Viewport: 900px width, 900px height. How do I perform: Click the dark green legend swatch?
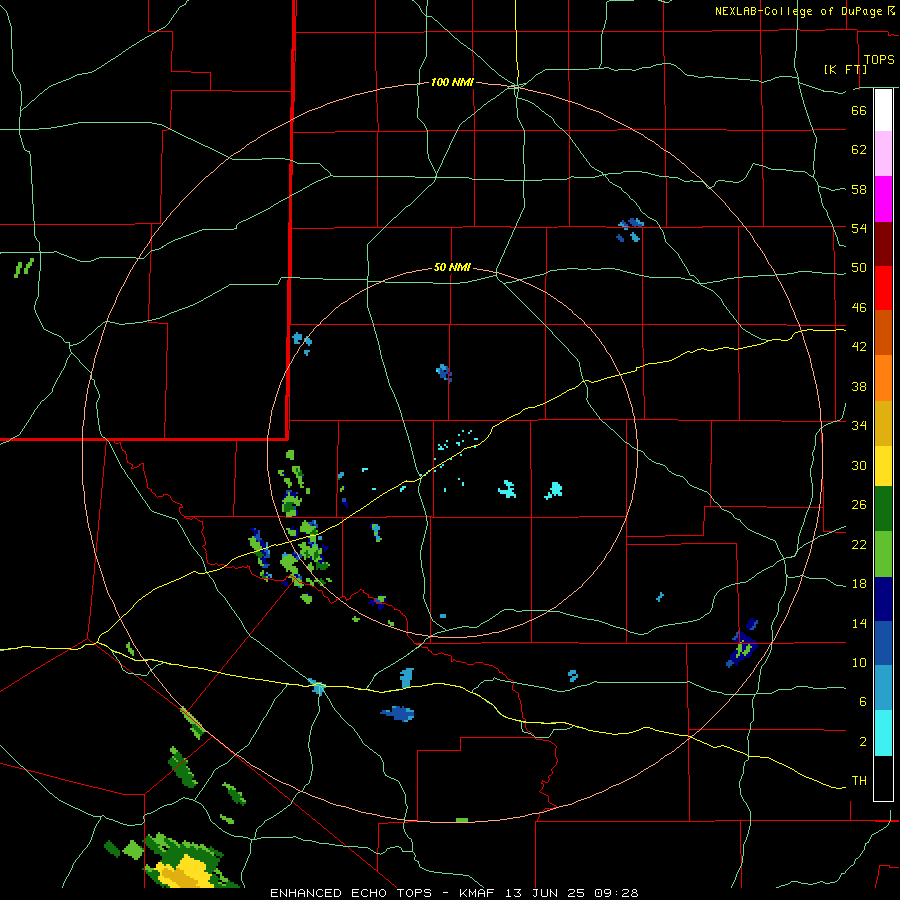[x=883, y=509]
